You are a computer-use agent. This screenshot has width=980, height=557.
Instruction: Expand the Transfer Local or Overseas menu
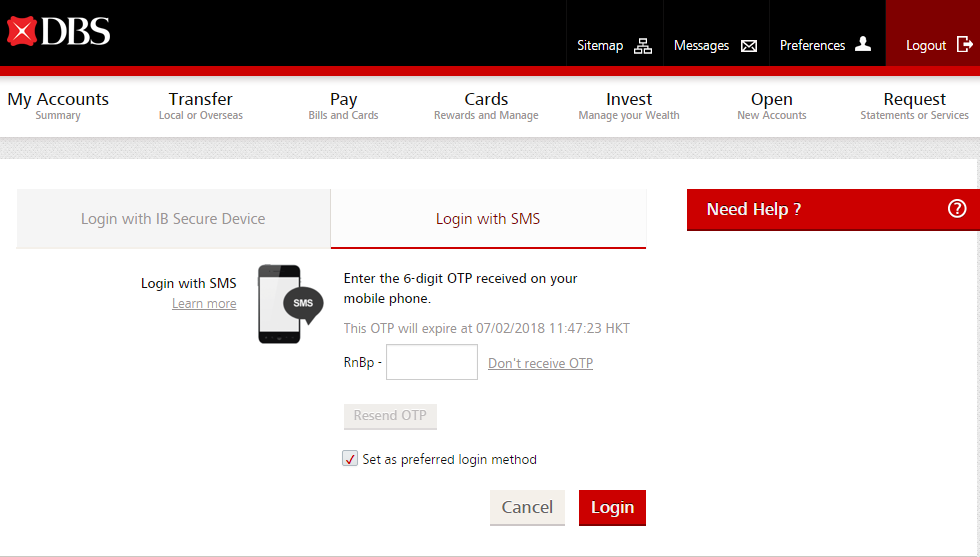(200, 105)
